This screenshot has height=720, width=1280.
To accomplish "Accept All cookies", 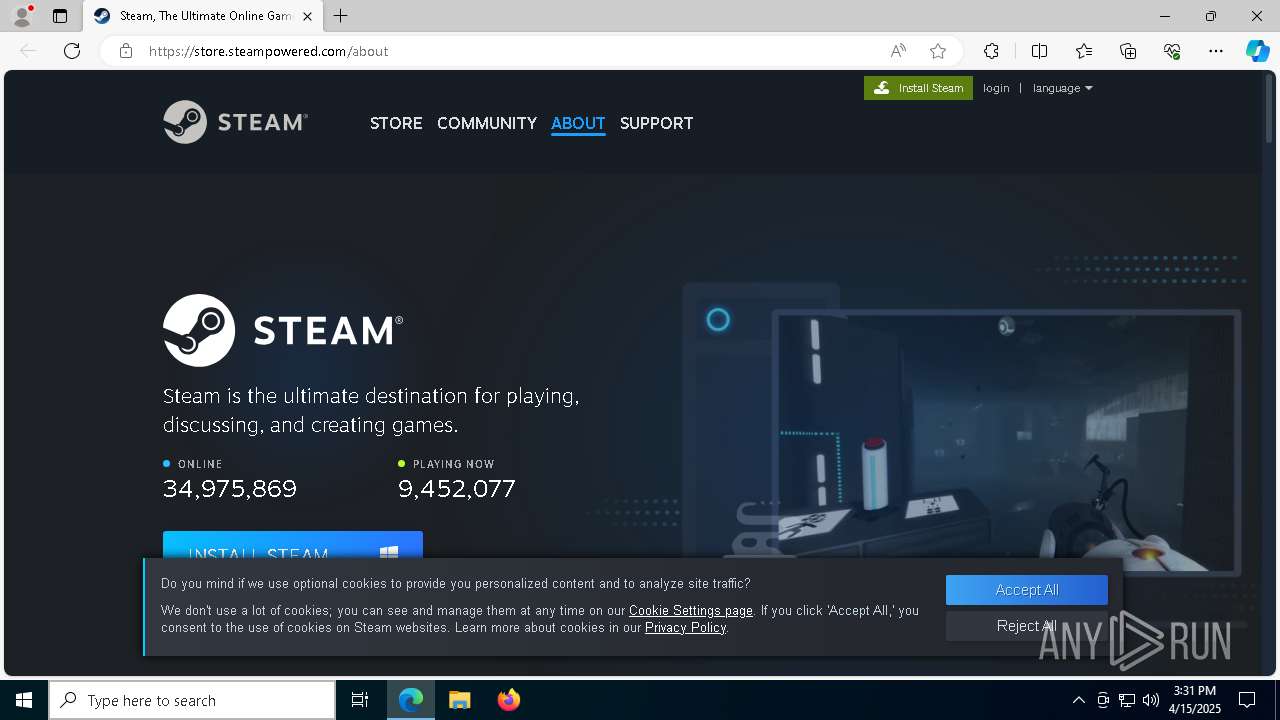I will tap(1027, 590).
